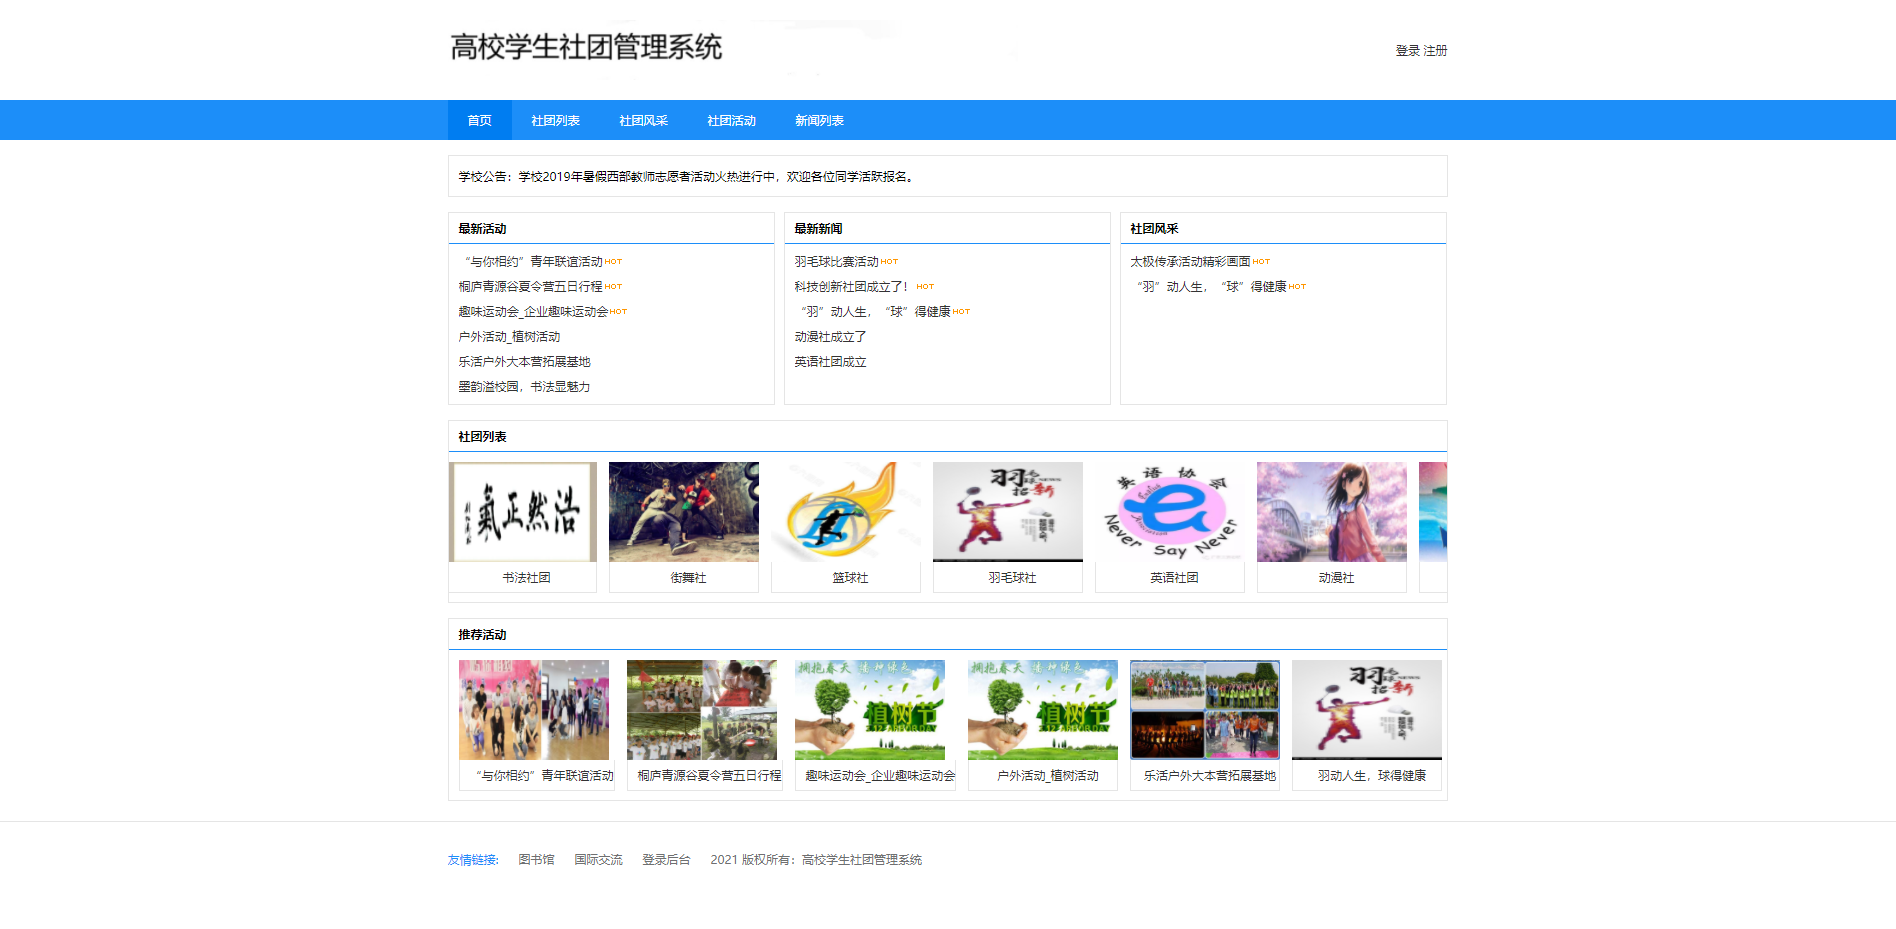This screenshot has width=1896, height=929.
Task: Go to the 首页 tab
Action: click(x=478, y=120)
